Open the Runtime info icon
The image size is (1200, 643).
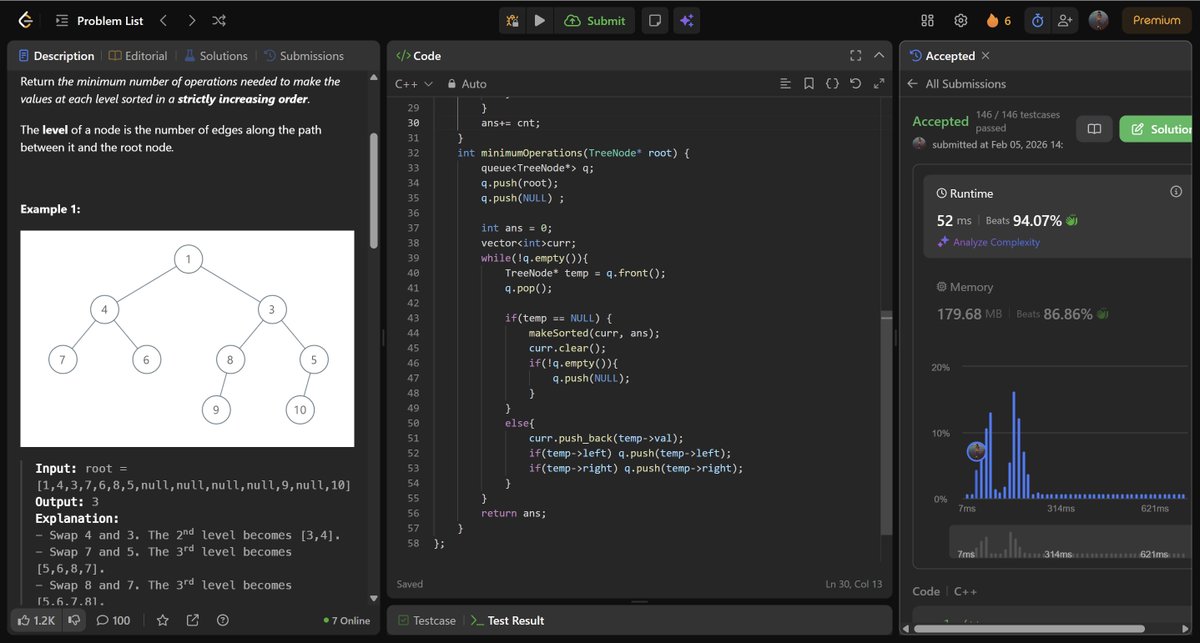1176,191
